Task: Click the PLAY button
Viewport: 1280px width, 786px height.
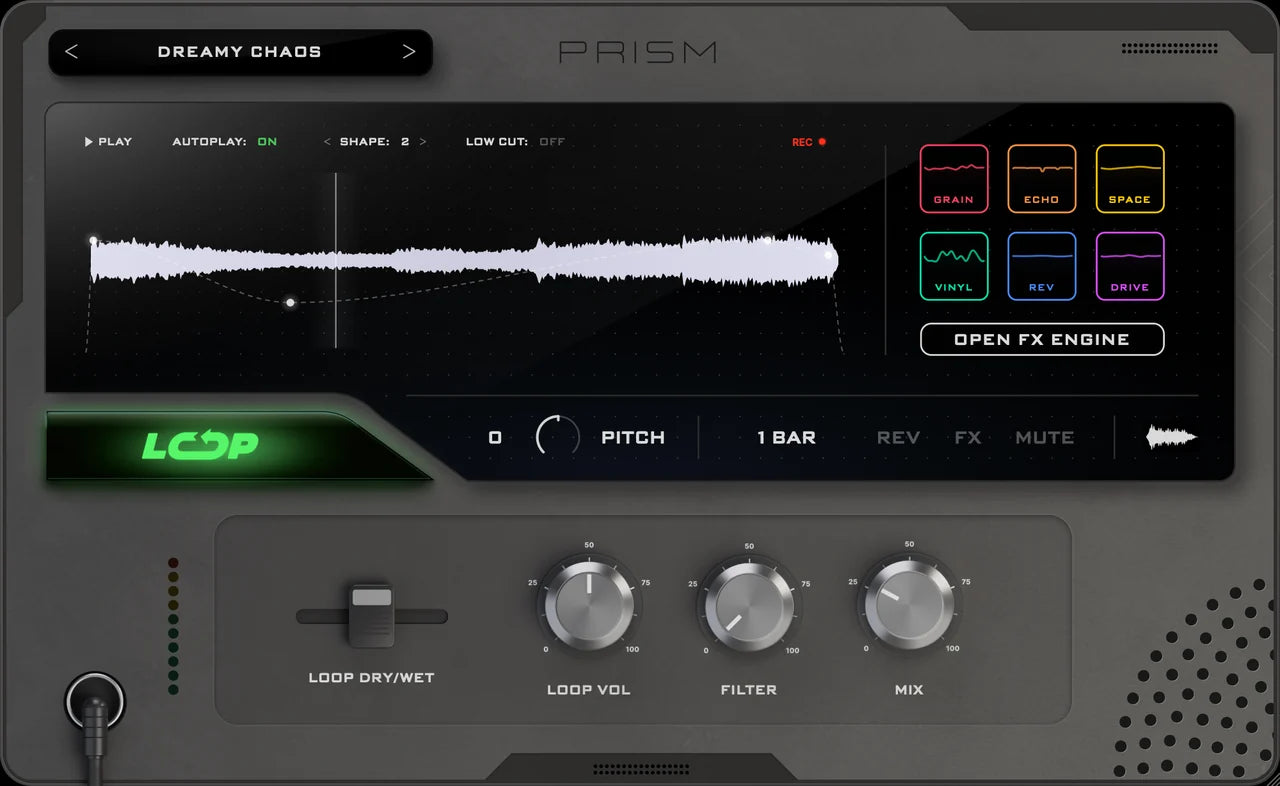Action: point(108,142)
